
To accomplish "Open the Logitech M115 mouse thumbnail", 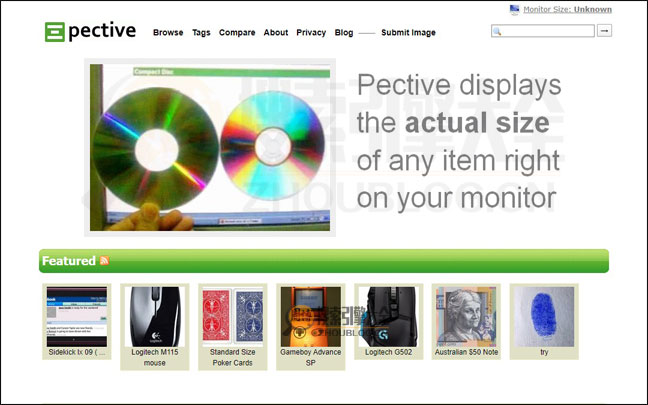I will (155, 317).
